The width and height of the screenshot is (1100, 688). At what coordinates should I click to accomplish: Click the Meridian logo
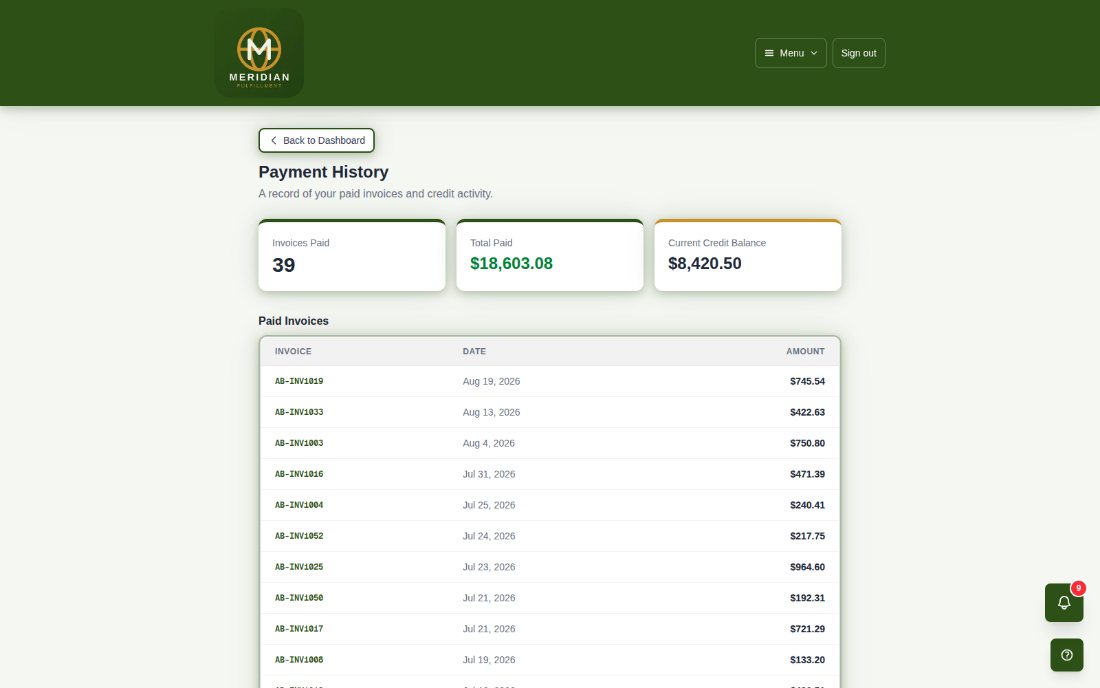259,53
